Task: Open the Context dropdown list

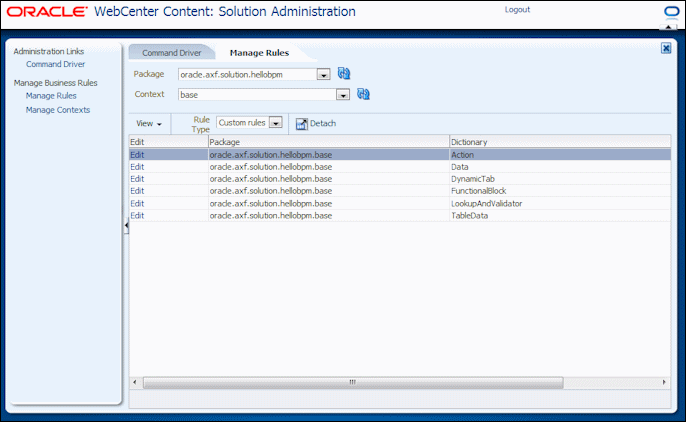Action: [343, 95]
